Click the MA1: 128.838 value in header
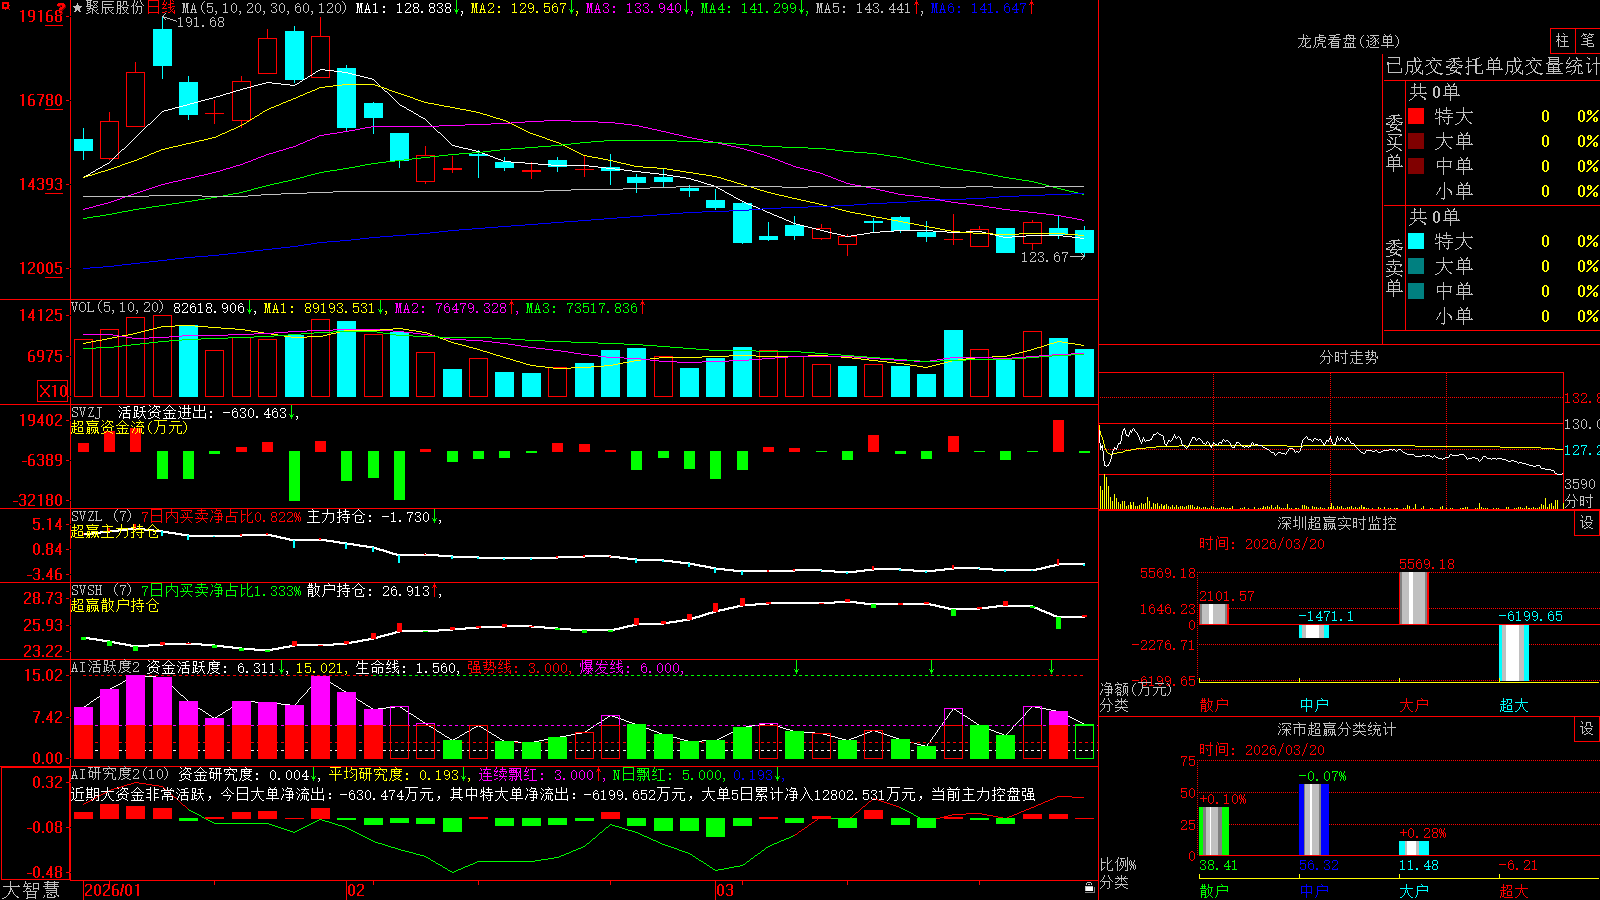 point(404,8)
